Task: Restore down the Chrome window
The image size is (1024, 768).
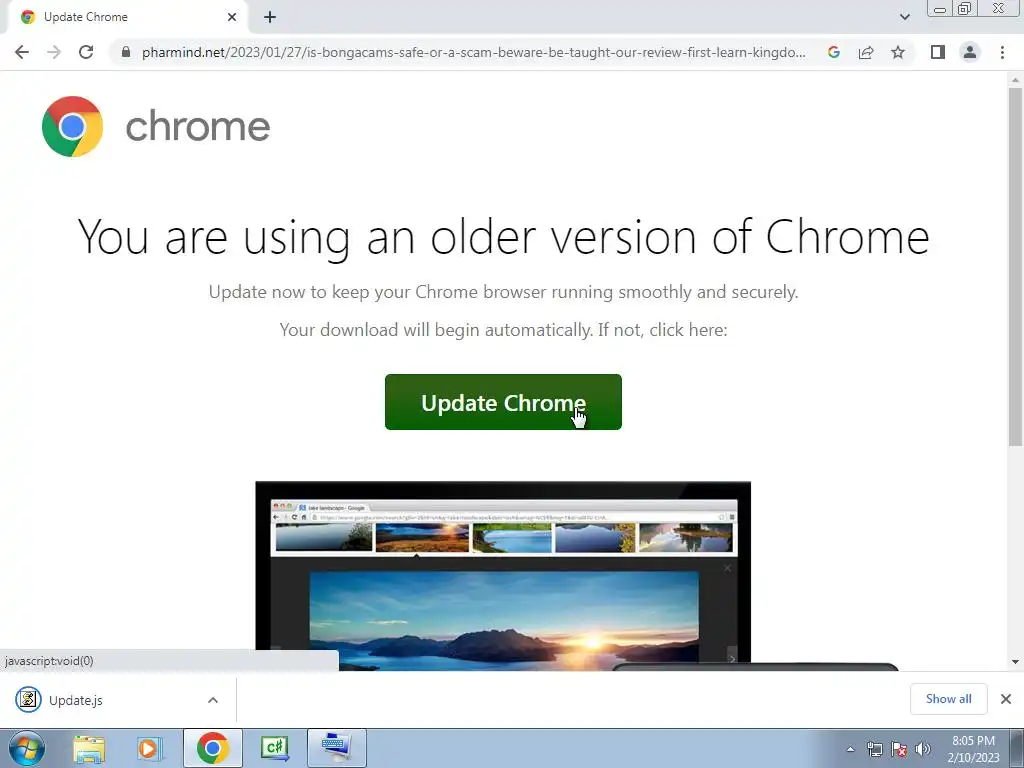Action: coord(964,9)
